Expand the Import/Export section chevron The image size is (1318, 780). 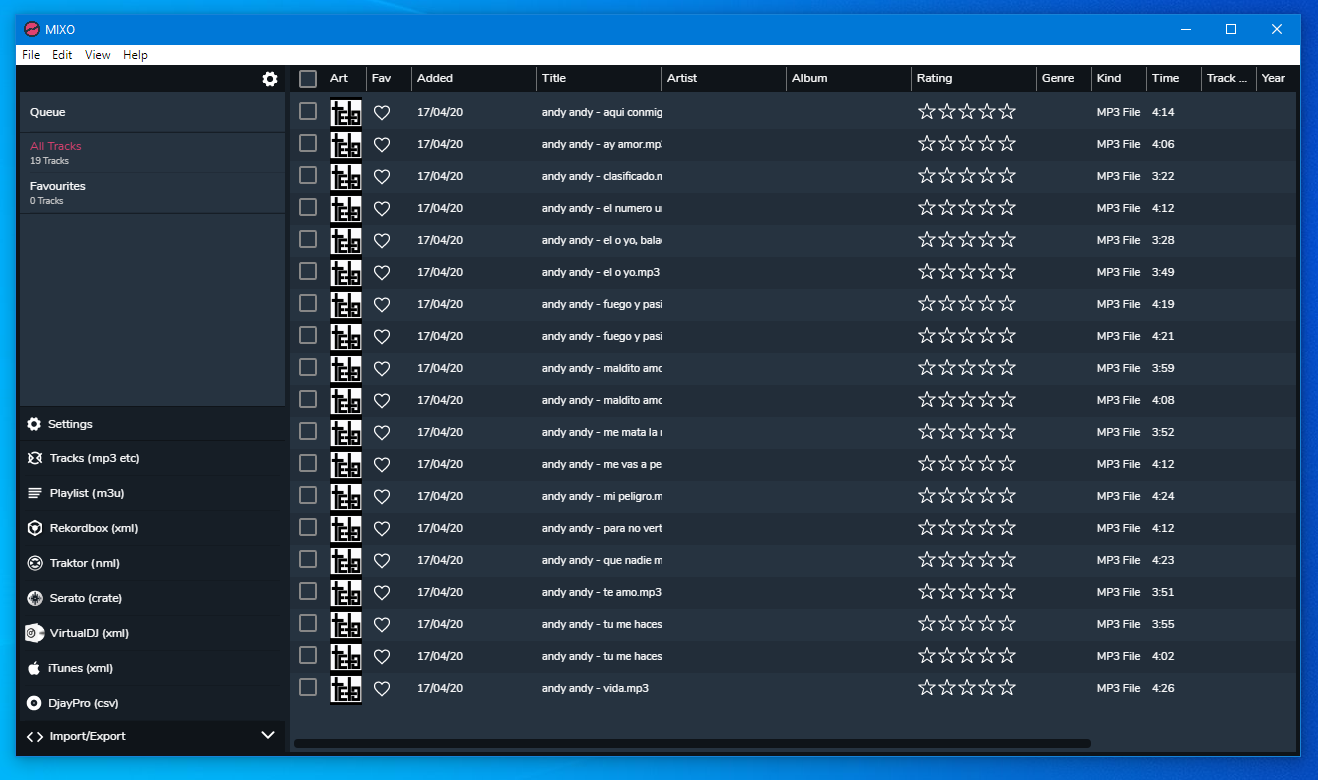coord(267,735)
